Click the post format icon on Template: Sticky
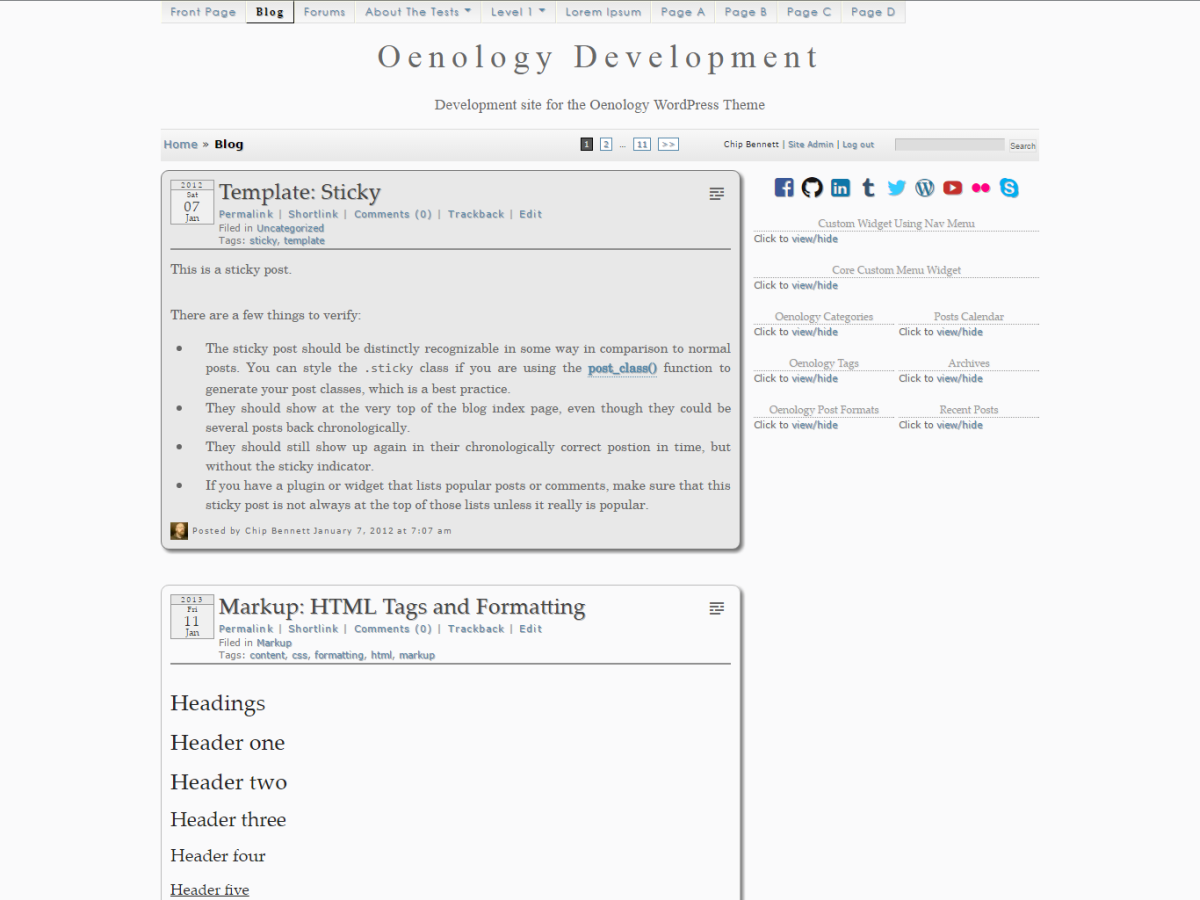 click(x=716, y=193)
